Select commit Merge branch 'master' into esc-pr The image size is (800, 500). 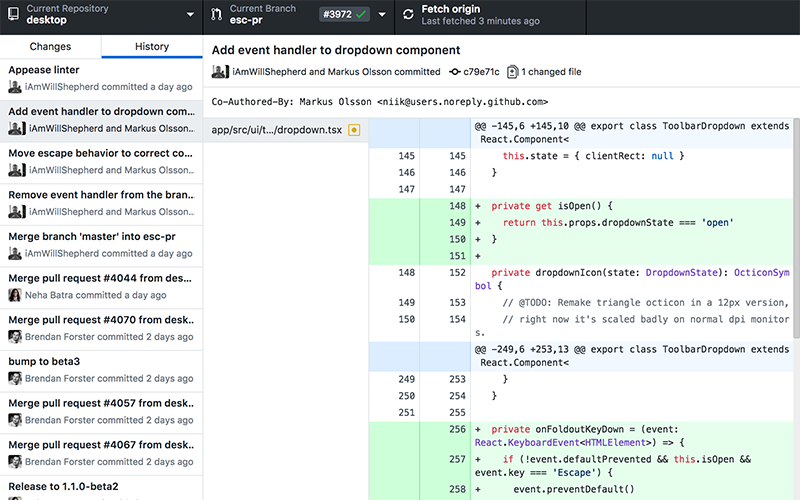tap(101, 245)
